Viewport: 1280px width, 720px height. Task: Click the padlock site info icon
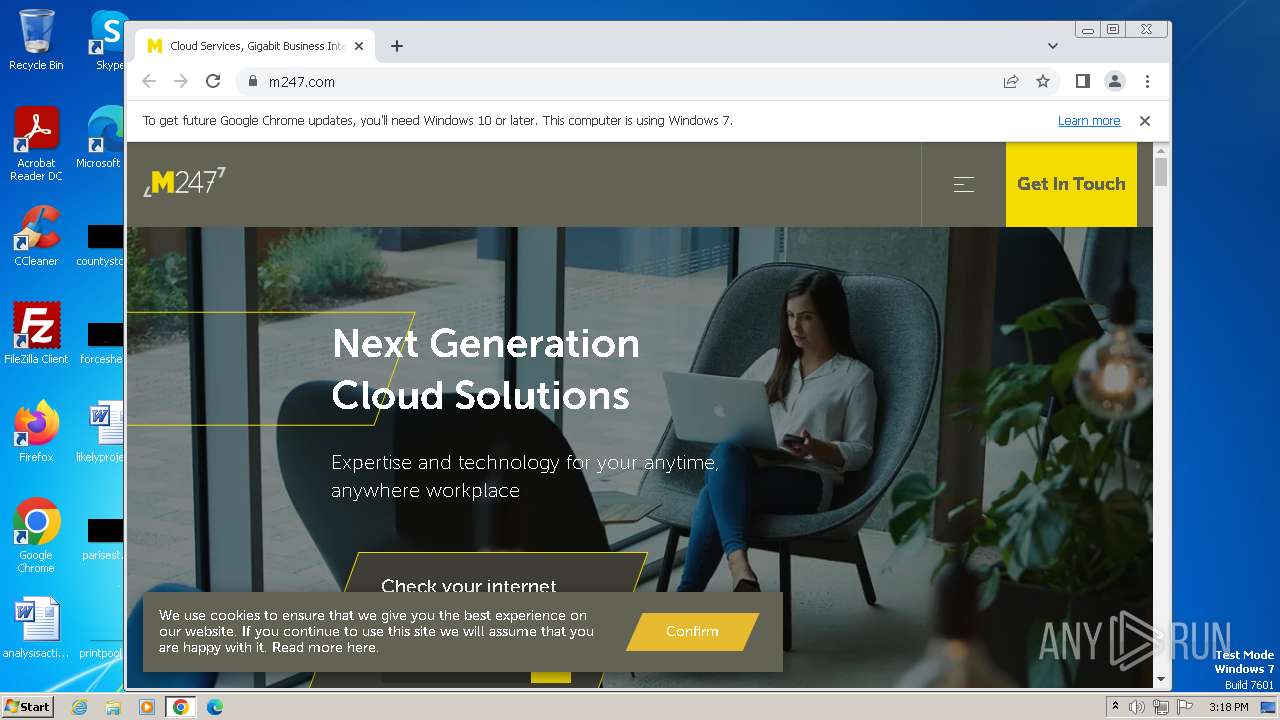pos(252,82)
